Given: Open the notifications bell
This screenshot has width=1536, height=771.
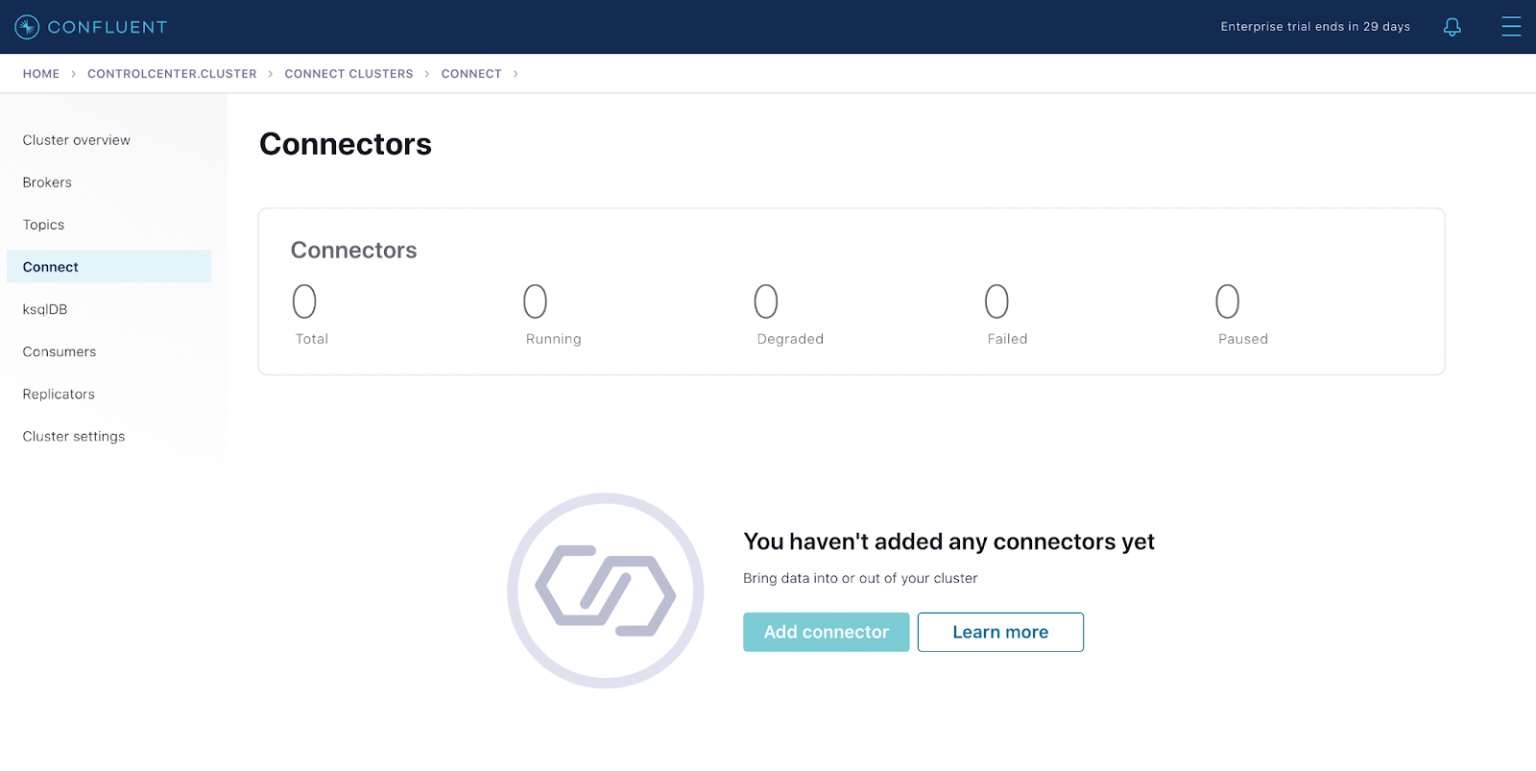Looking at the screenshot, I should pyautogui.click(x=1452, y=27).
